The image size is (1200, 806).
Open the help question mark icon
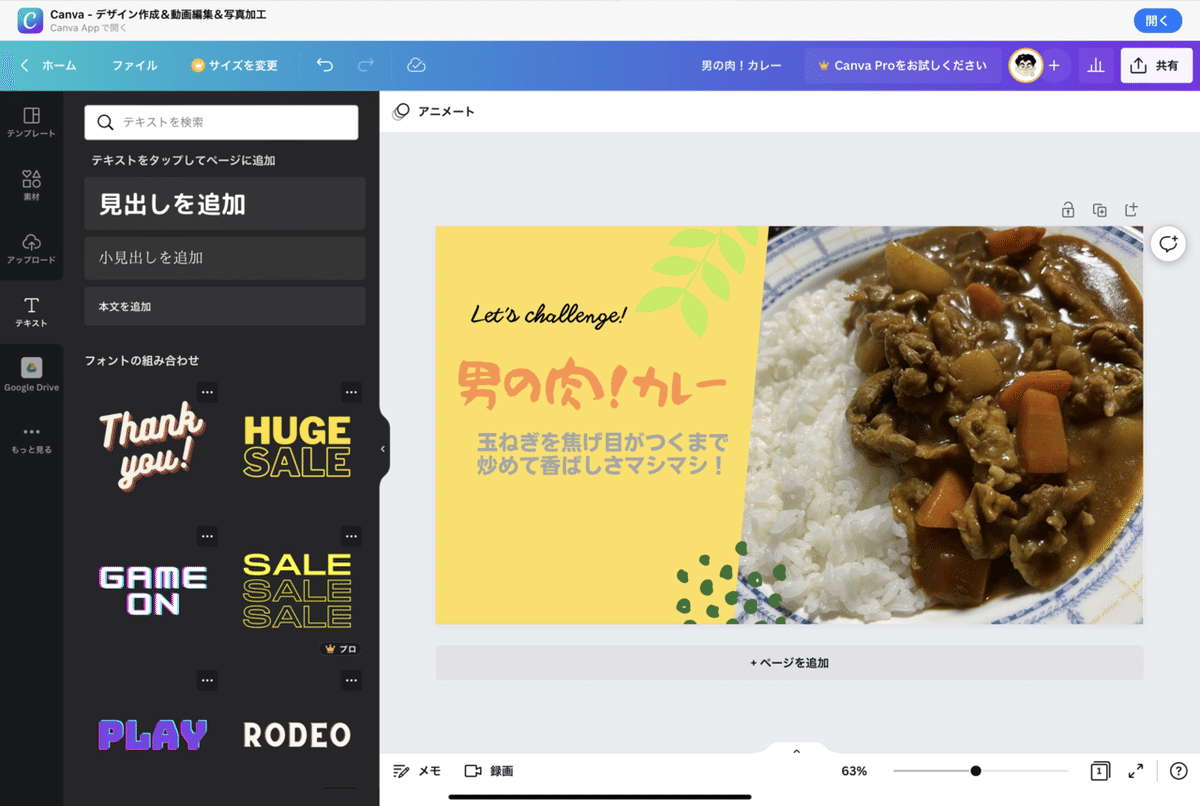pyautogui.click(x=1179, y=771)
